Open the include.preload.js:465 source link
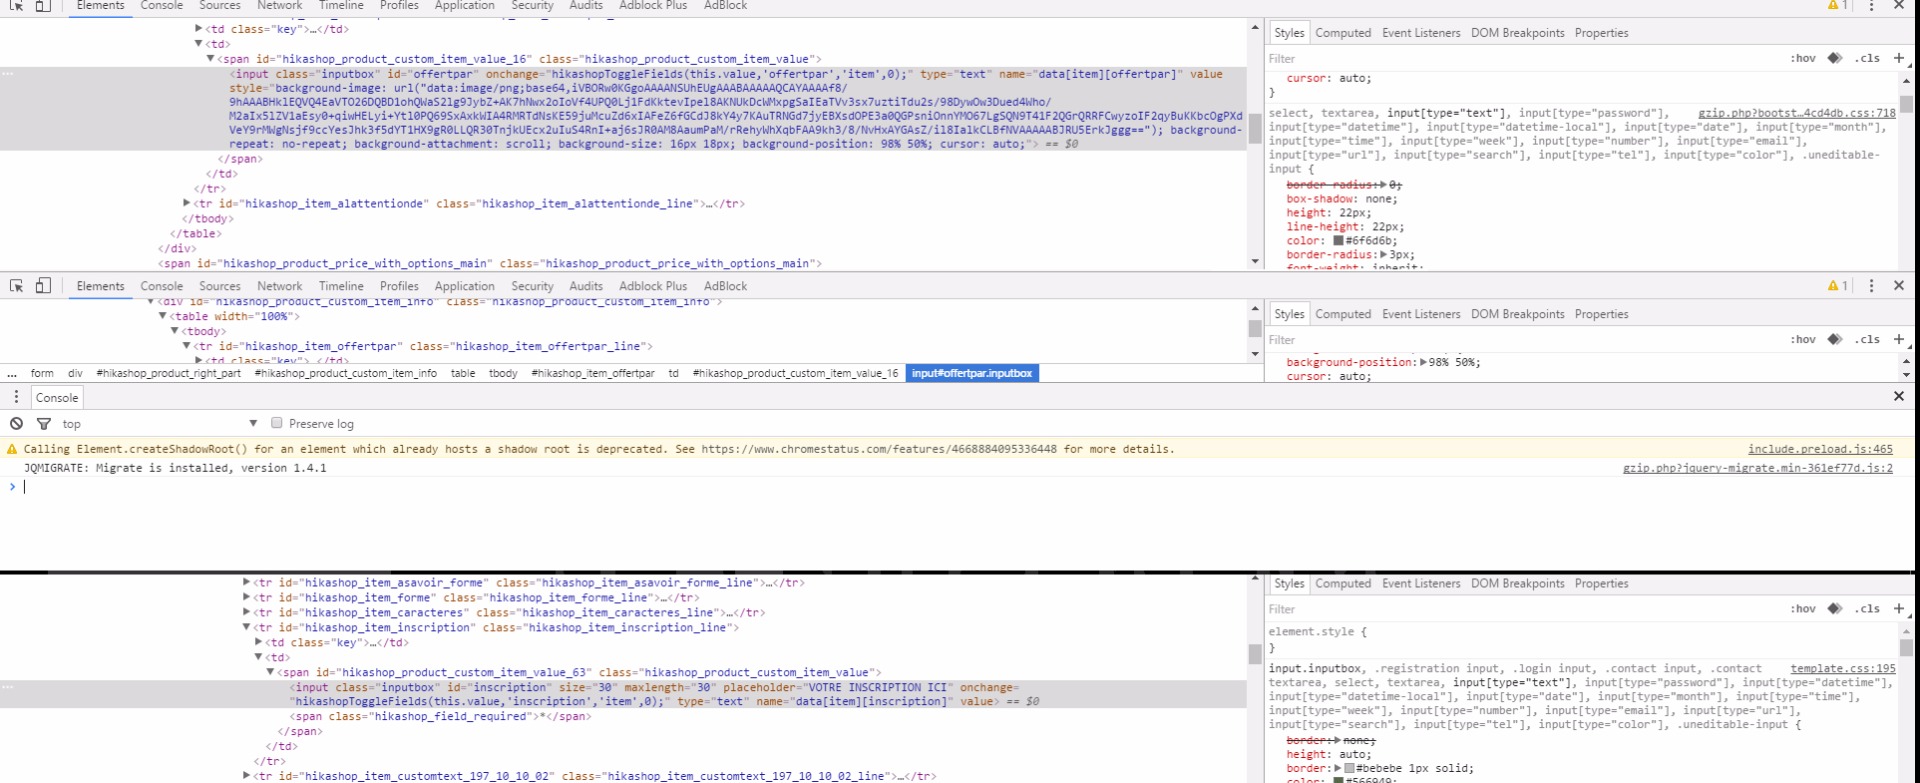Viewport: 1920px width, 783px height. (1820, 449)
